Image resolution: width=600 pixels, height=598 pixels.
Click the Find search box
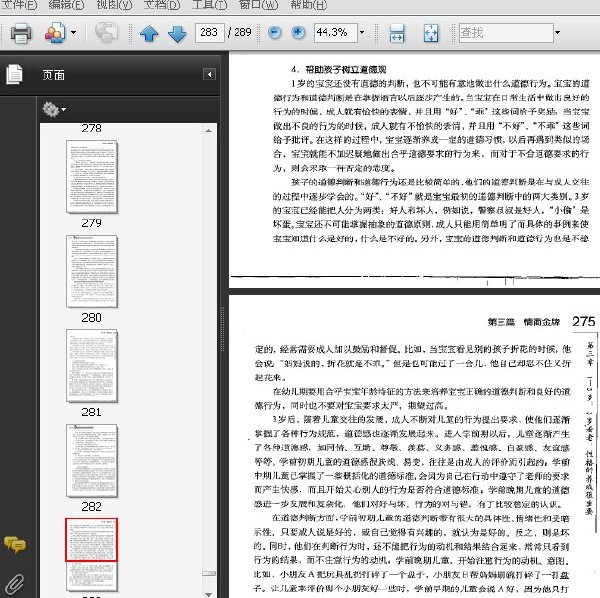click(x=506, y=33)
